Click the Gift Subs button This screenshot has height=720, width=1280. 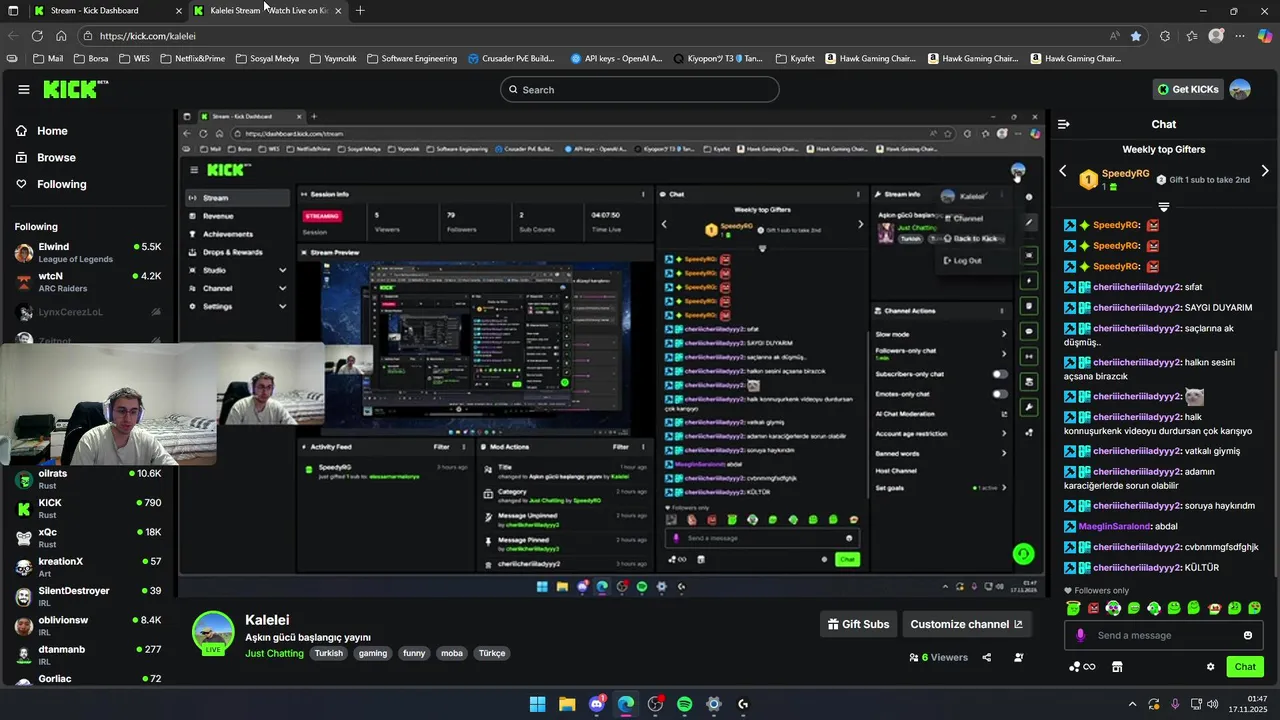[x=858, y=624]
